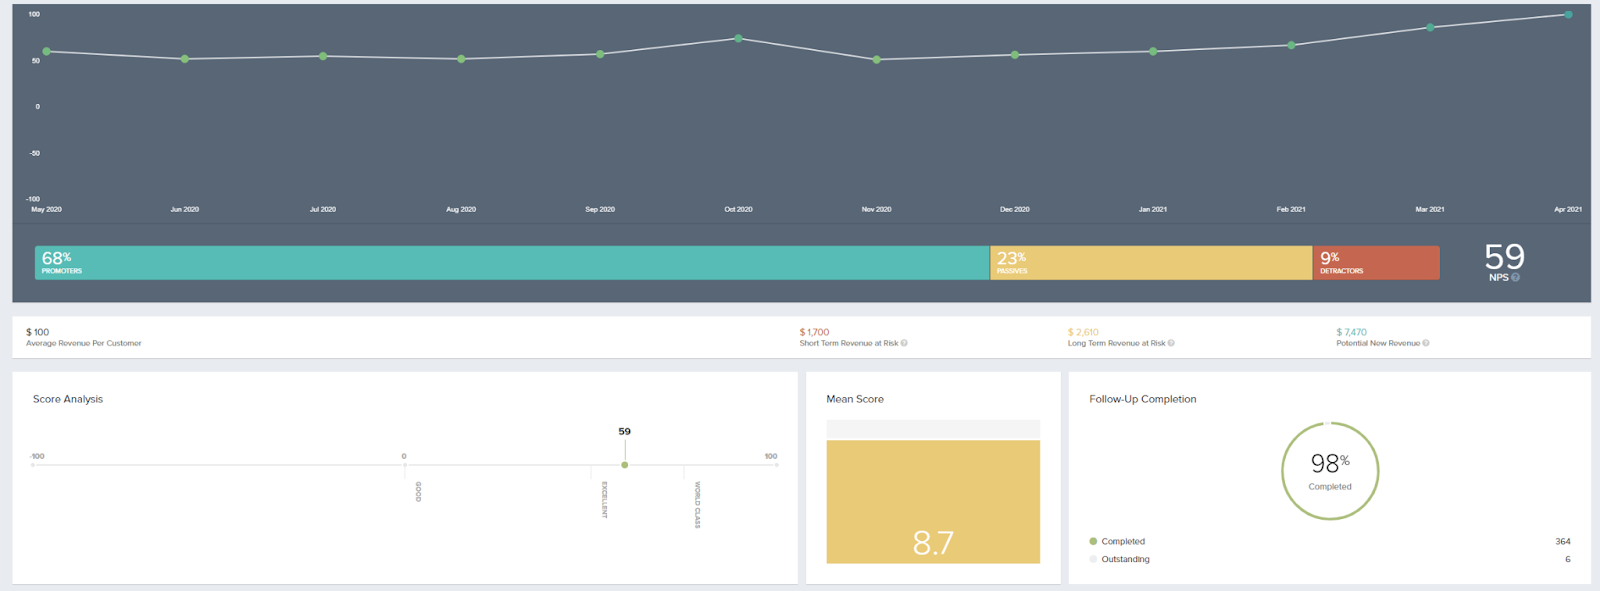Viewport: 1600px width, 591px height.
Task: Select the Nov 2020 data point on NPS chart
Action: click(x=877, y=60)
